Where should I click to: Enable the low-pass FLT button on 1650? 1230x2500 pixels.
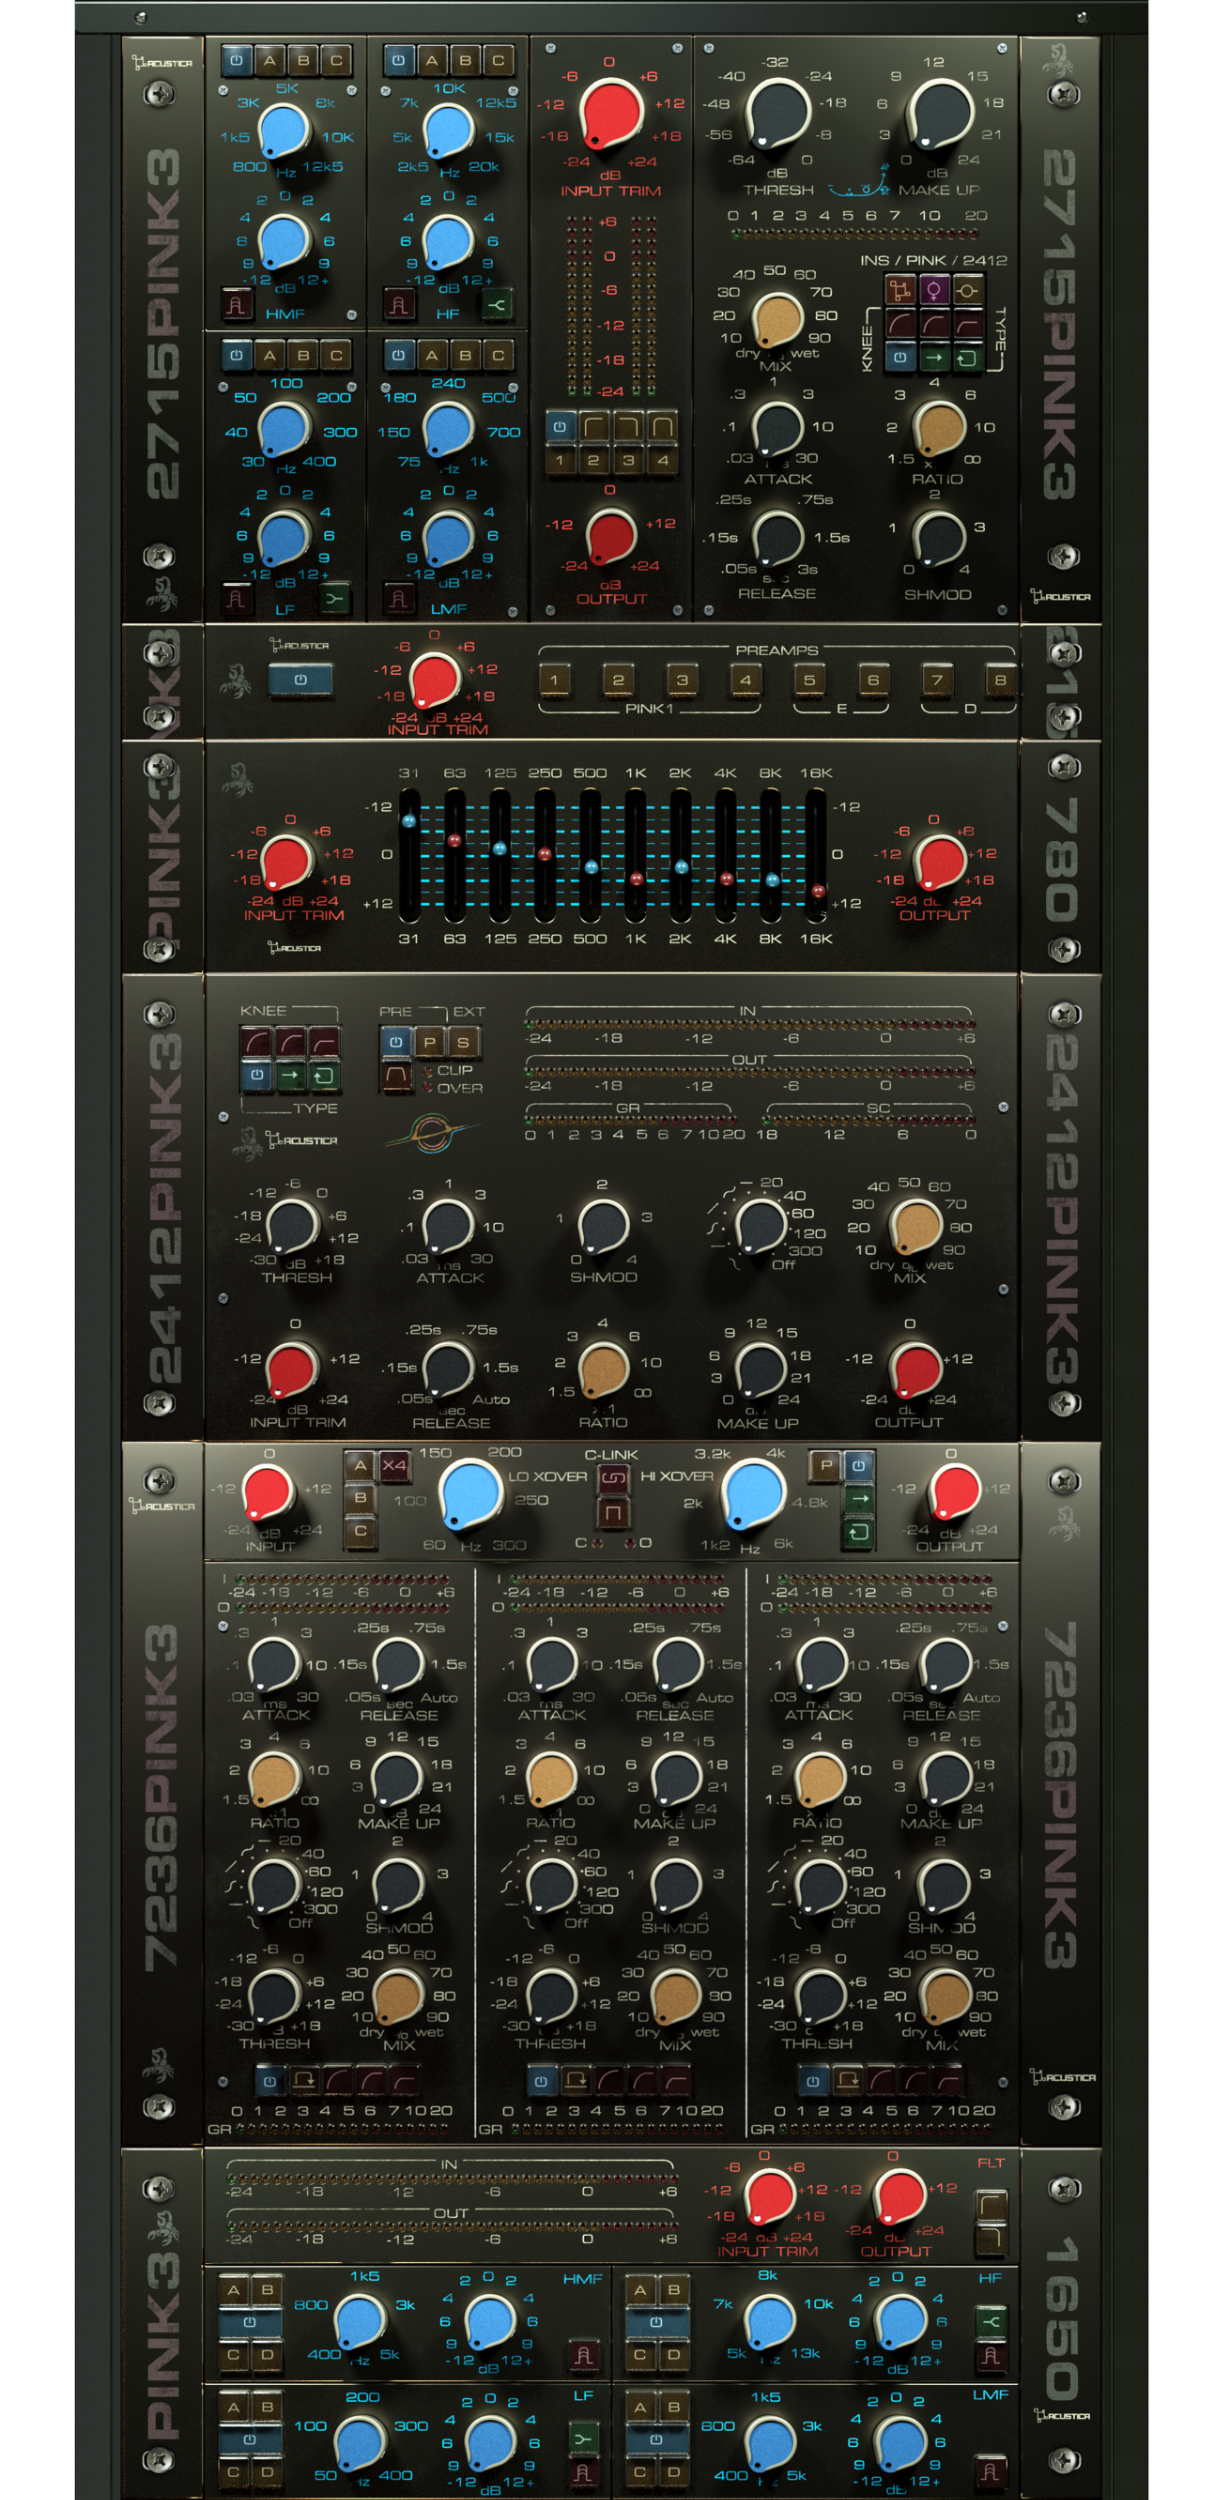990,2237
